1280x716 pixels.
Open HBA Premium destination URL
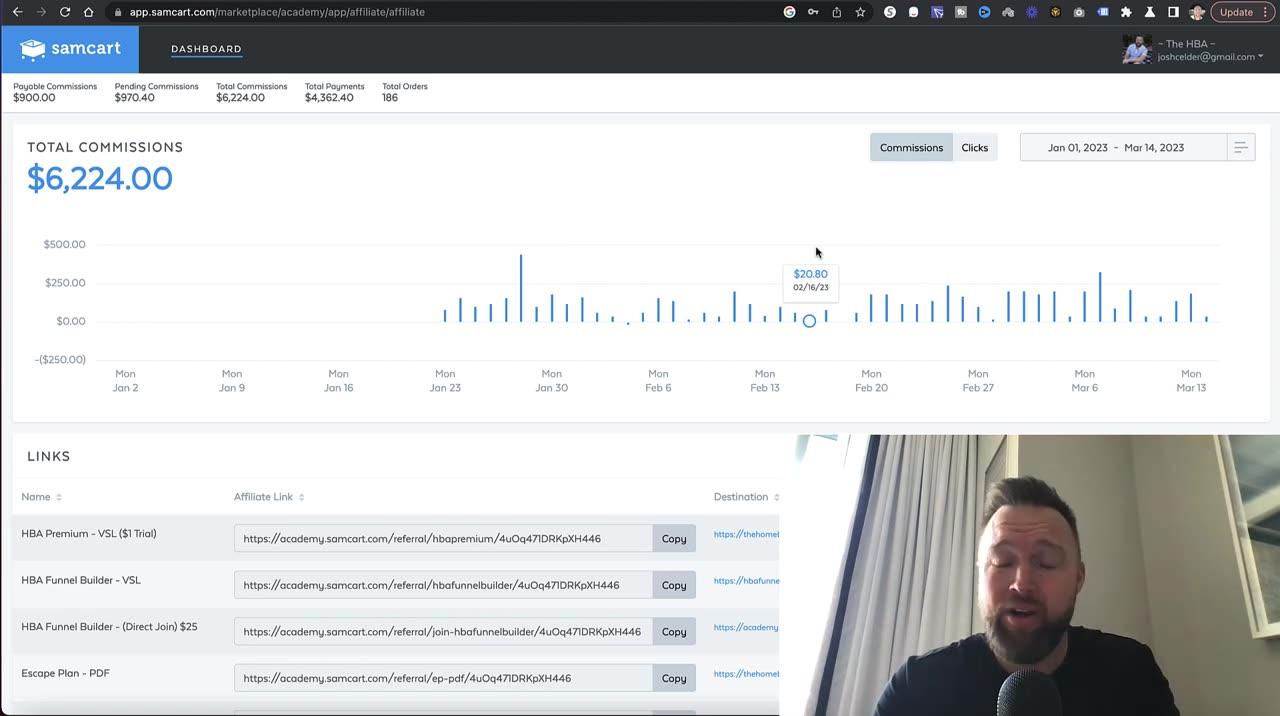coord(746,534)
